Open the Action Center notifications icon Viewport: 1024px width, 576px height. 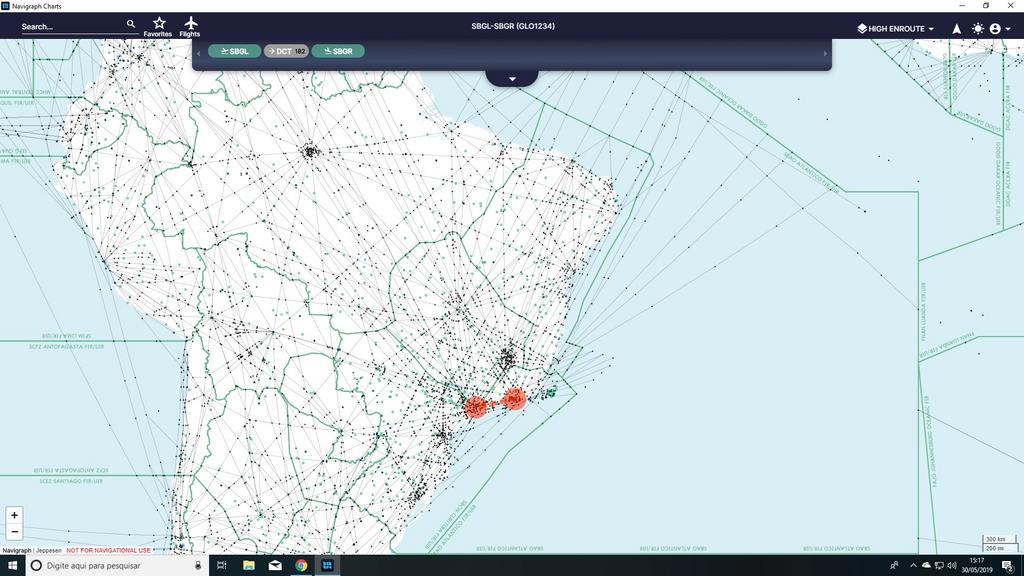[1008, 566]
